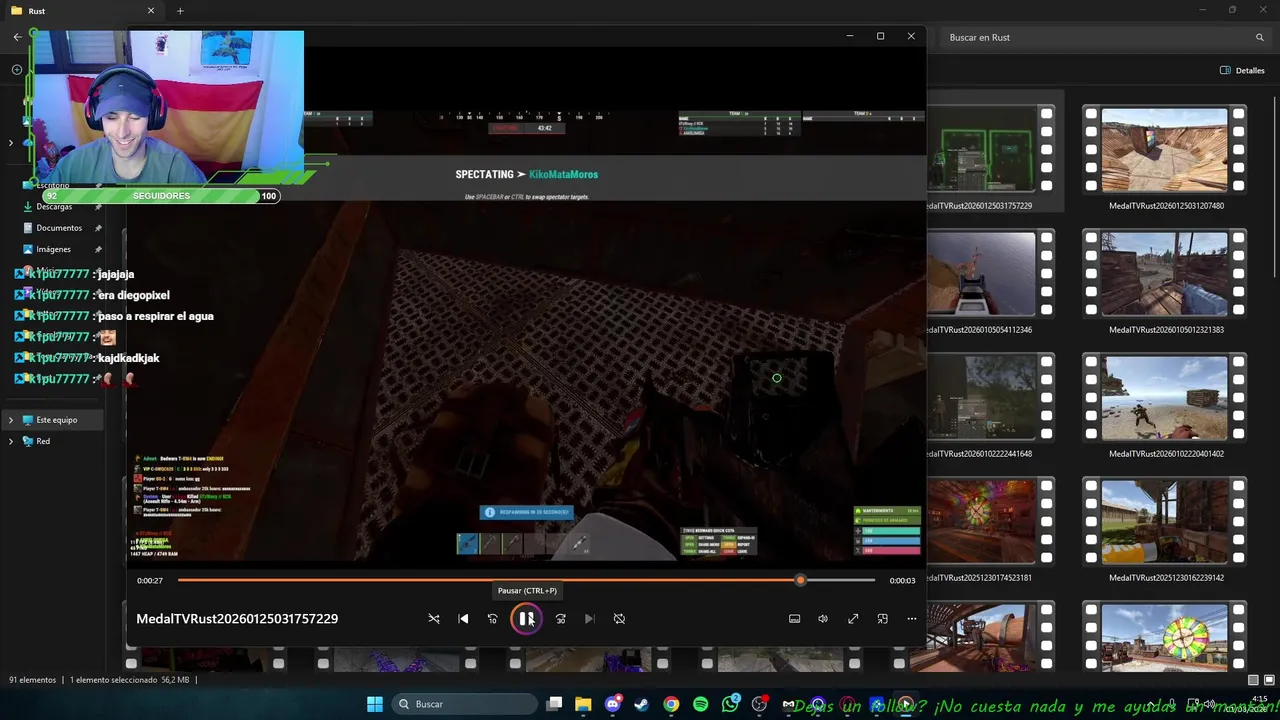Click the video progress slider handle
The height and width of the screenshot is (720, 1280).
[x=800, y=580]
